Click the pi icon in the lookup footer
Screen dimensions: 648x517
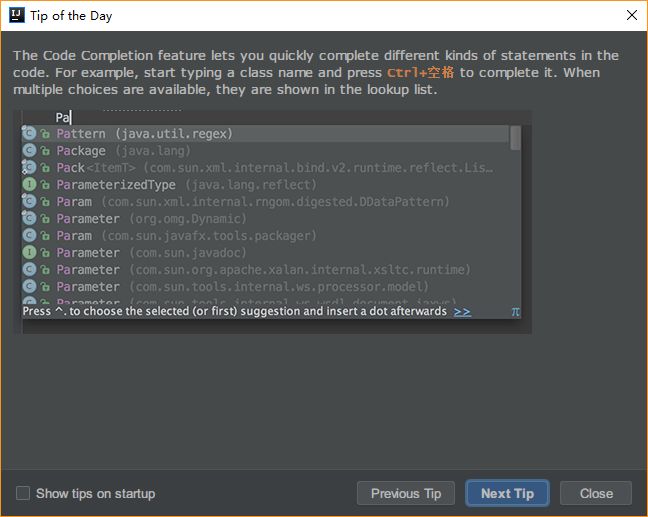[515, 312]
